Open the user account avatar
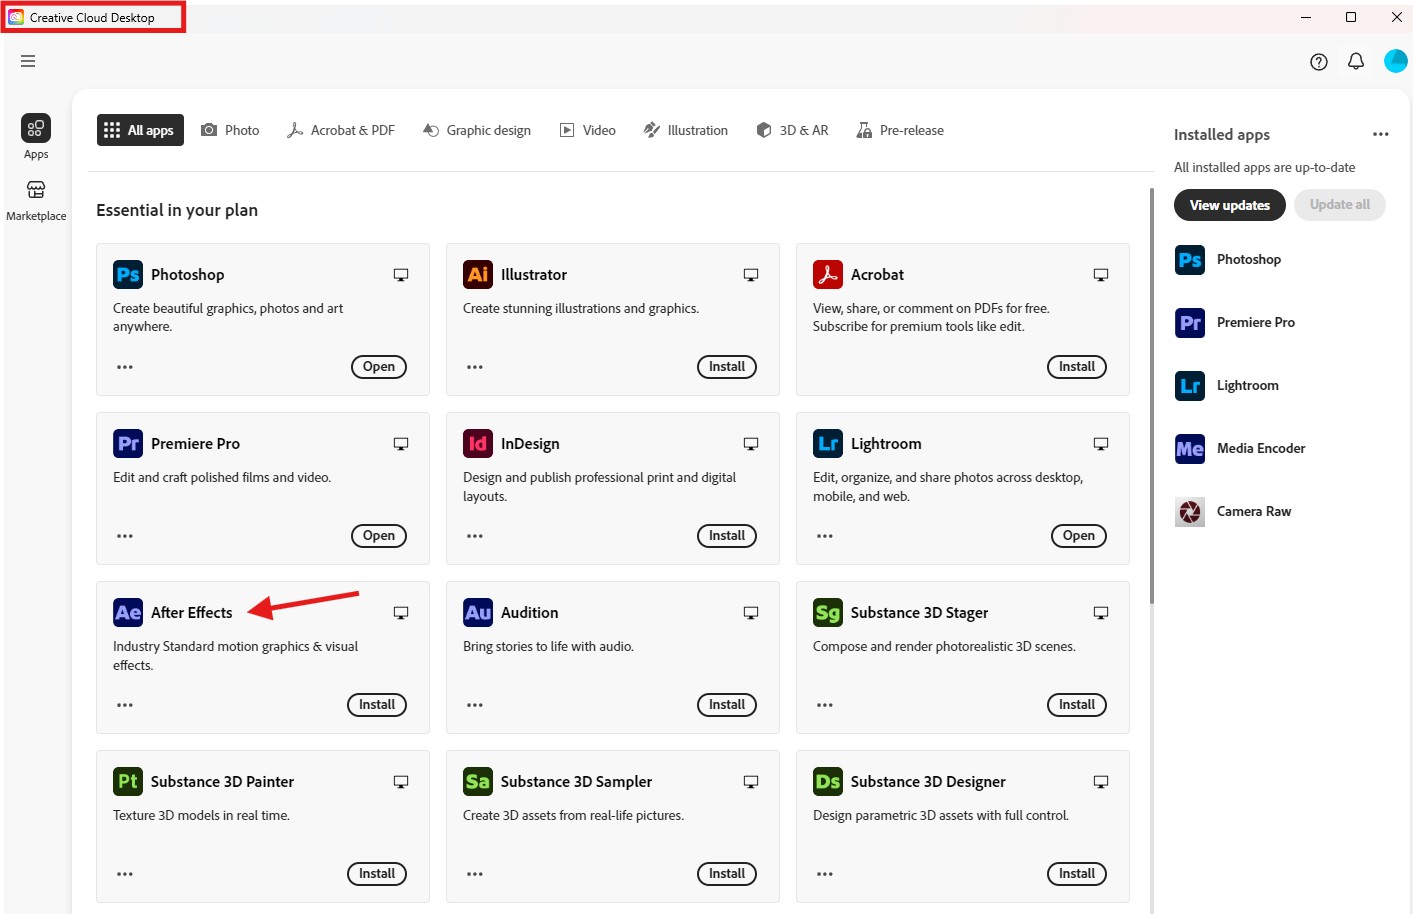The width and height of the screenshot is (1413, 914). 1395,61
